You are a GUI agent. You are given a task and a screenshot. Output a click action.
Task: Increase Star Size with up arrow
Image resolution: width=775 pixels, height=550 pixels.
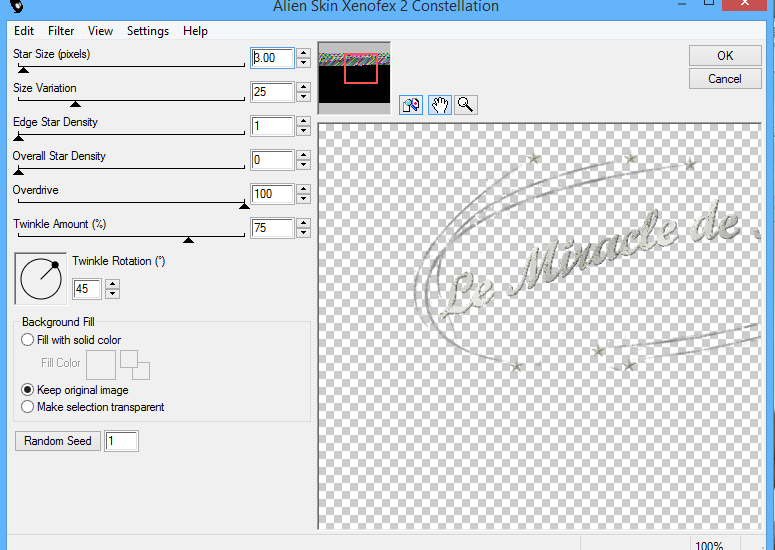pyautogui.click(x=304, y=54)
